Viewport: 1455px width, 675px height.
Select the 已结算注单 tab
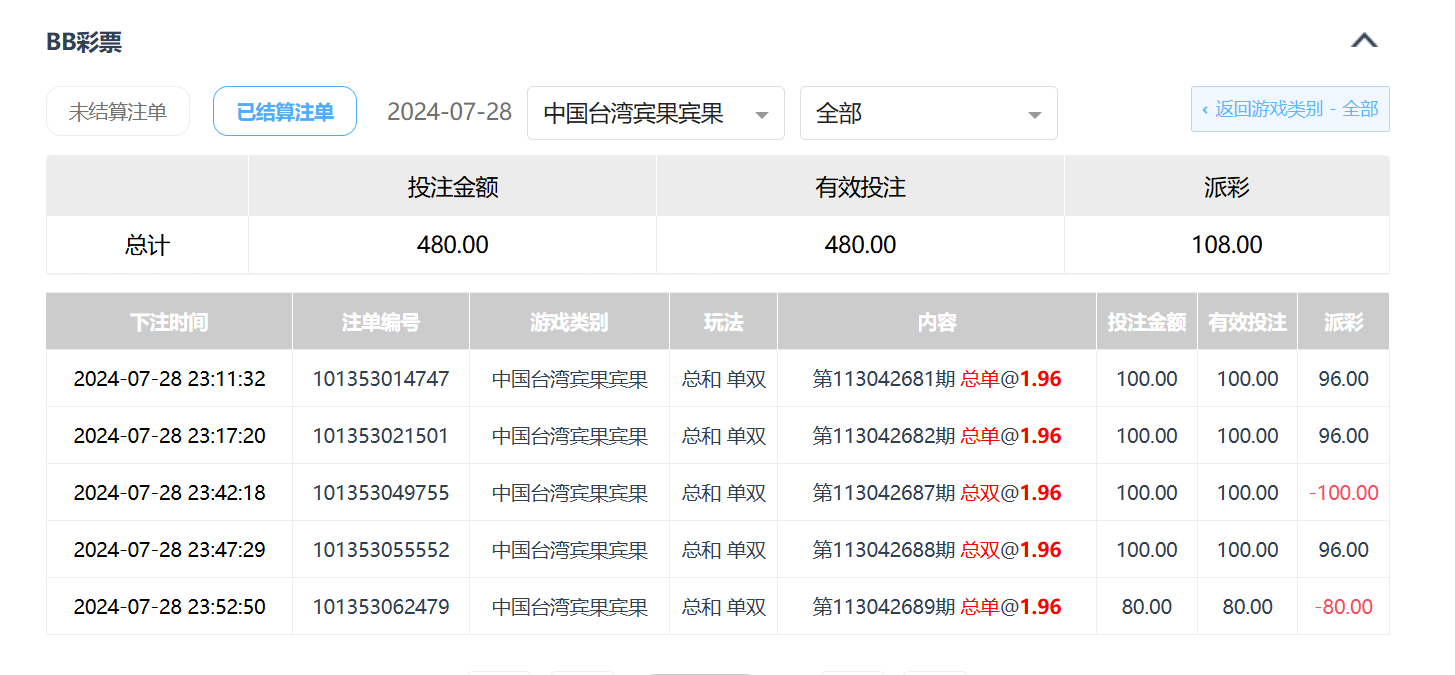(285, 112)
